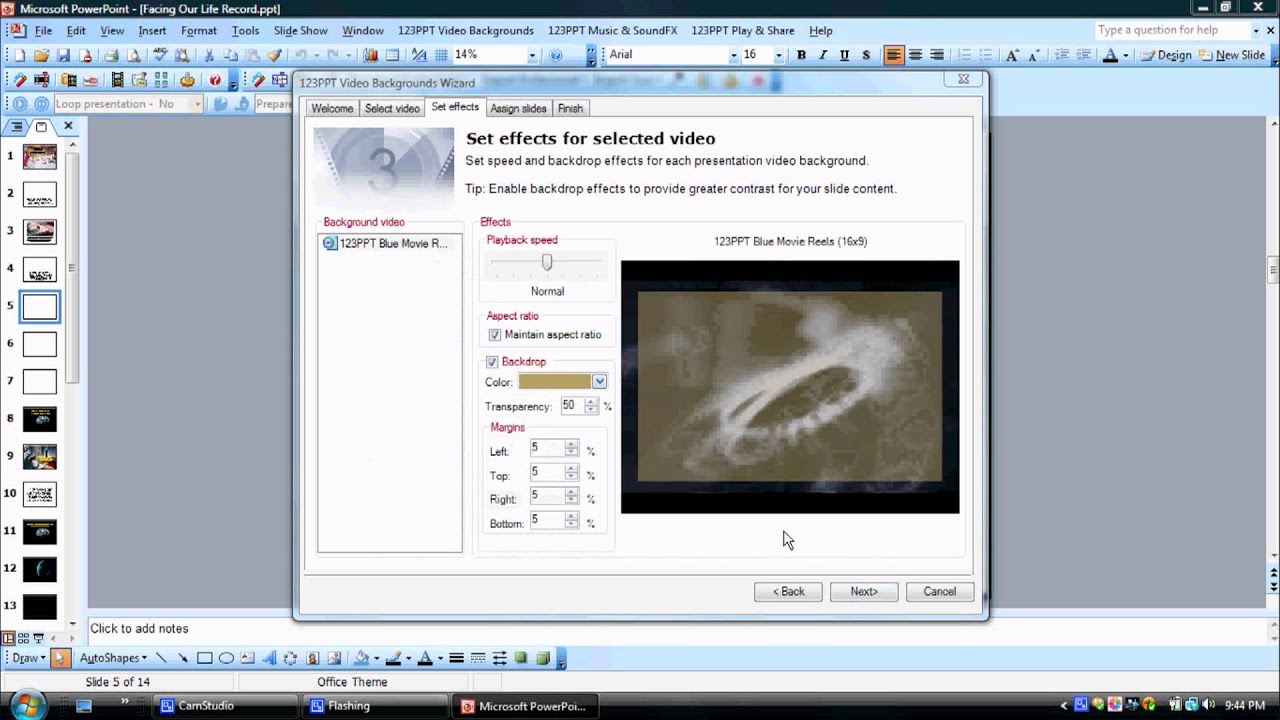
Task: Toggle Underline formatting
Action: pos(845,55)
